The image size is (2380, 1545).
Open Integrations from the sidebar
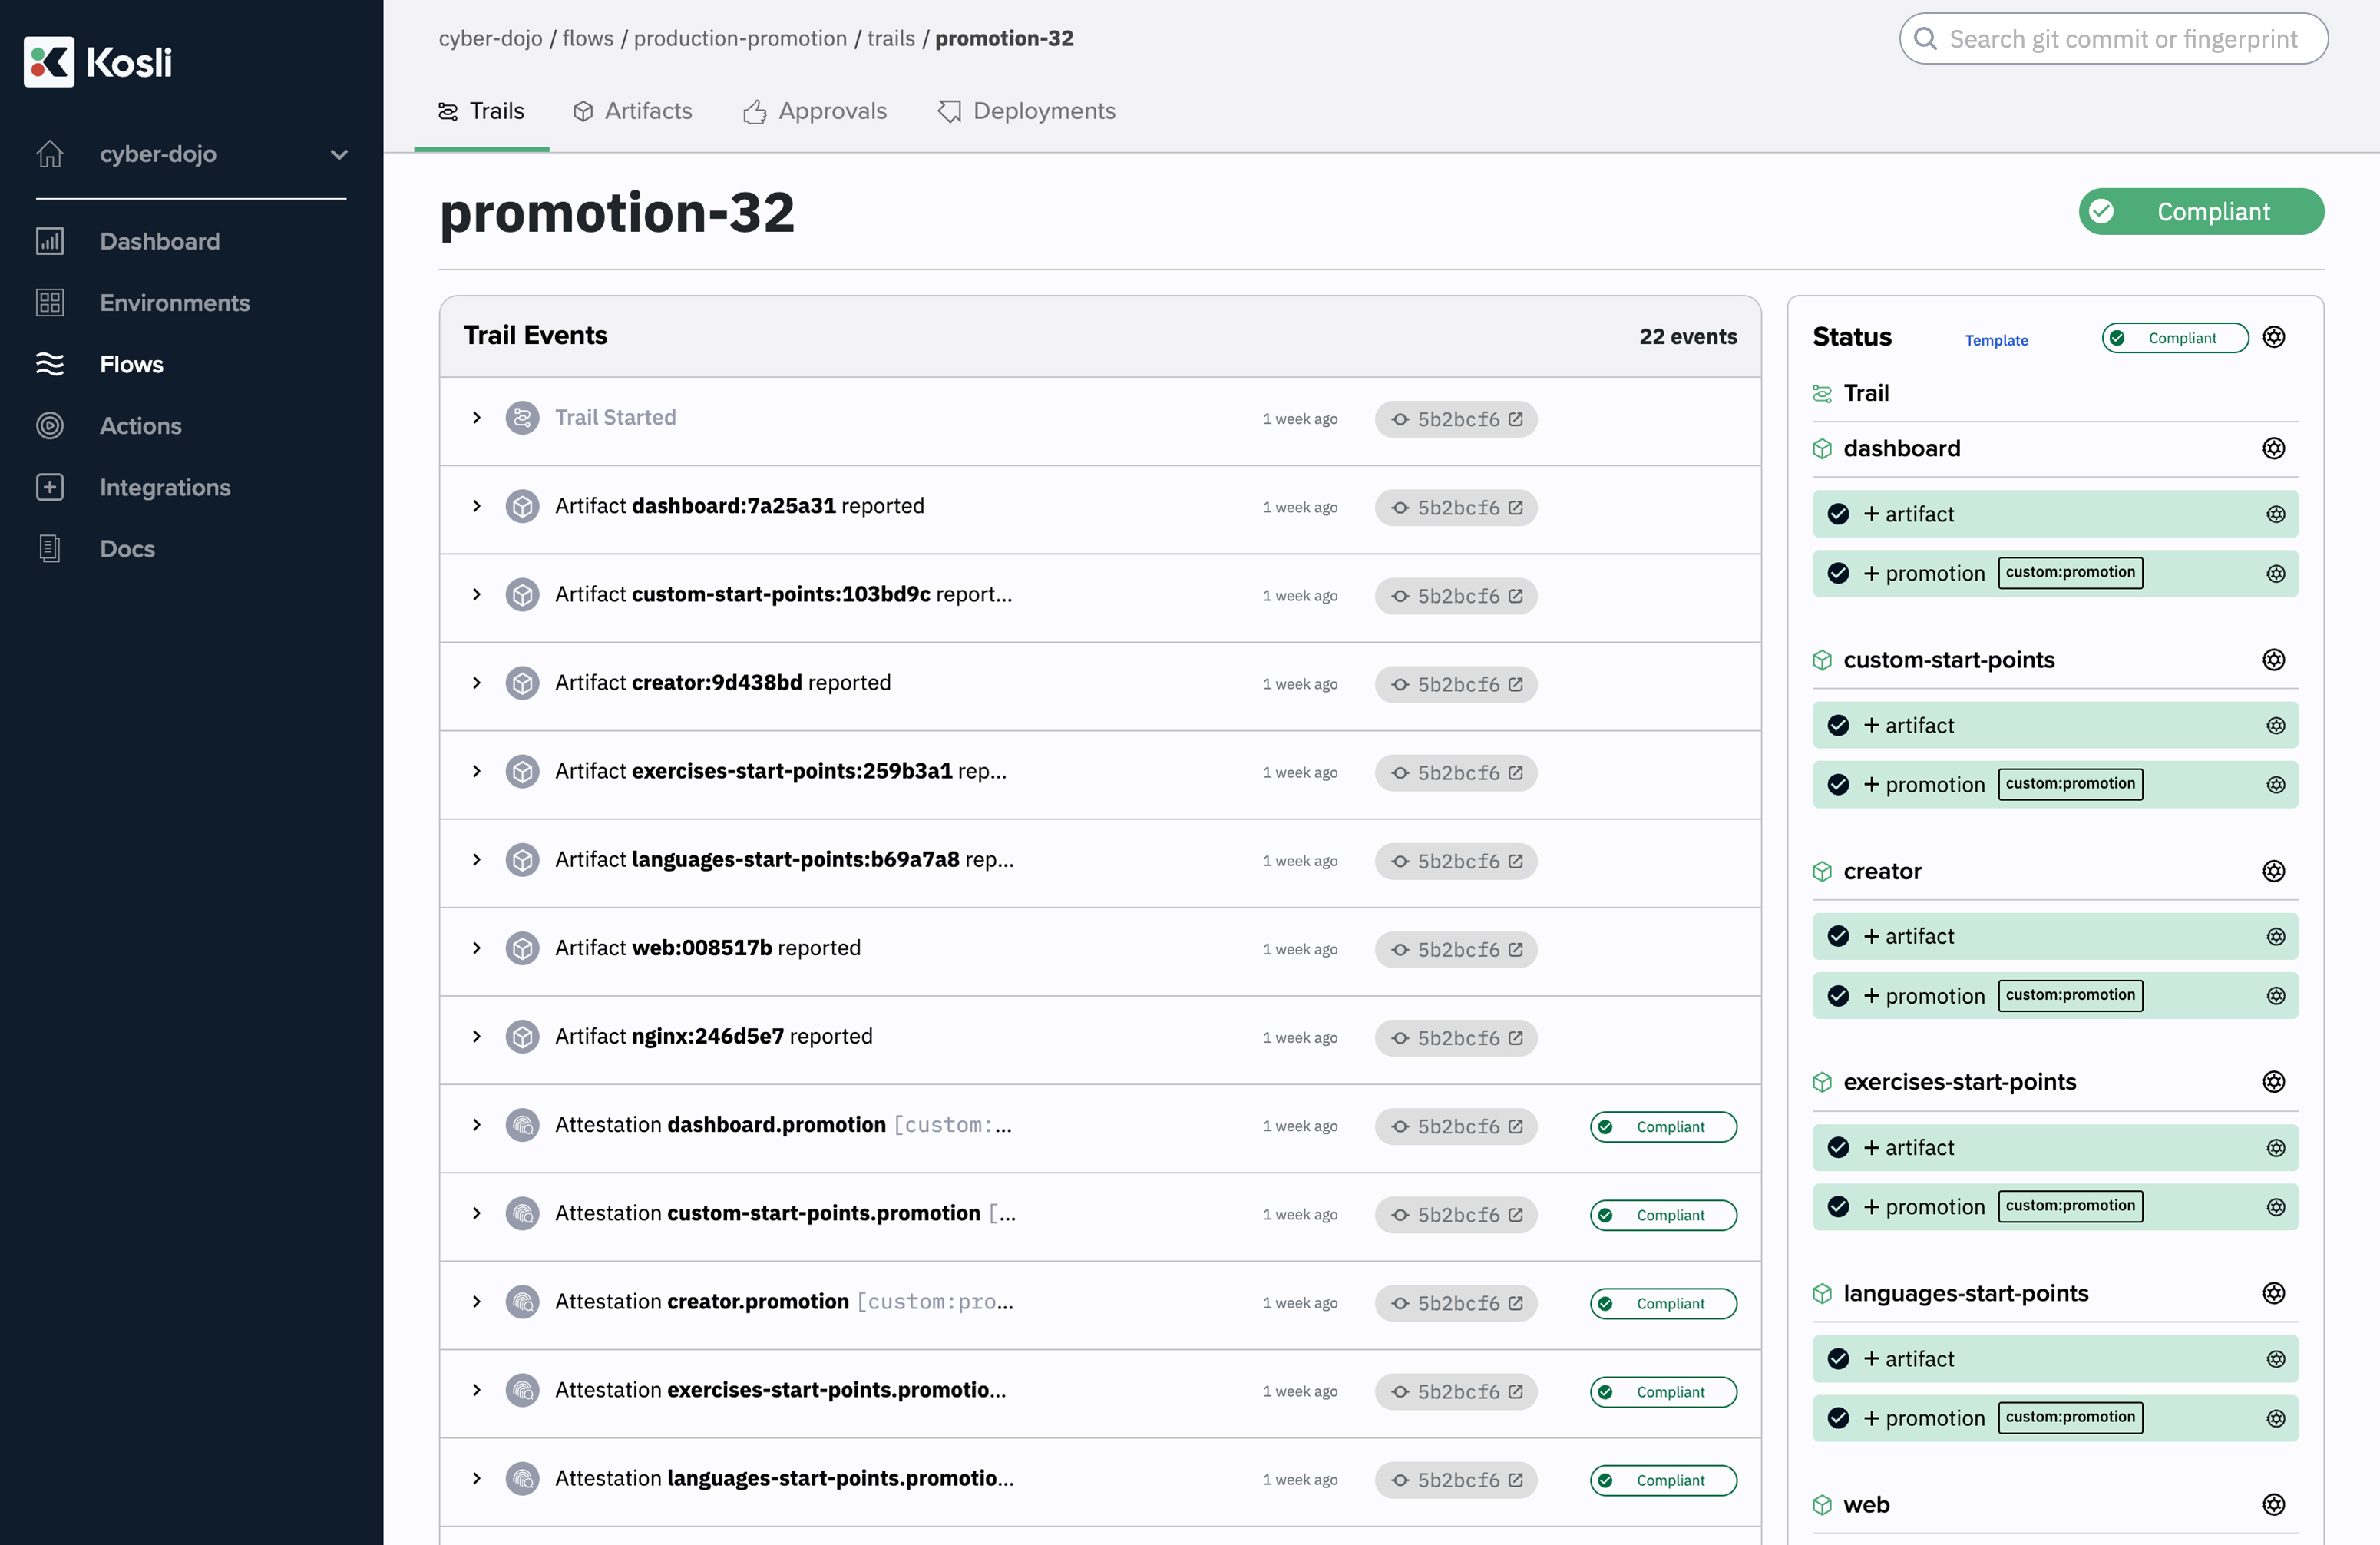pos(164,487)
